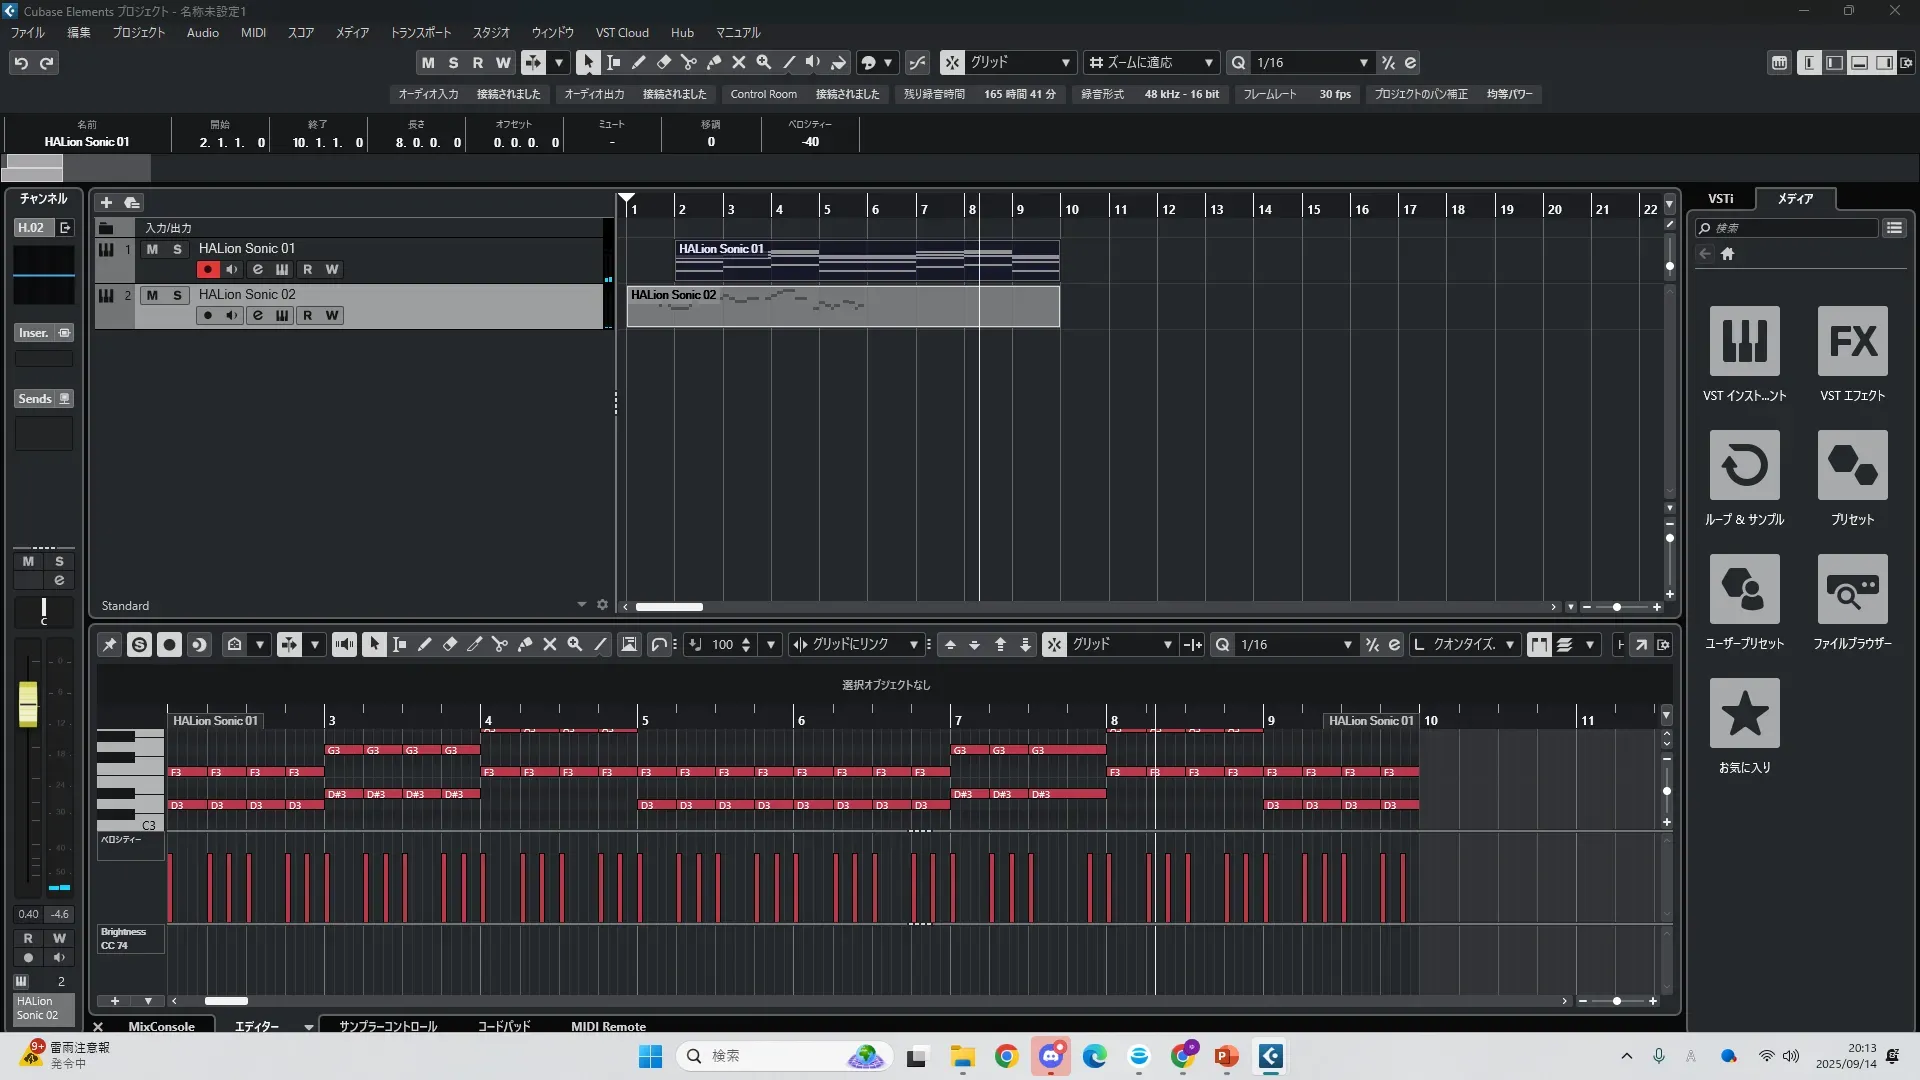Click the MIDI Remote tab button
Viewport: 1920px width, 1080px height.
608,1027
